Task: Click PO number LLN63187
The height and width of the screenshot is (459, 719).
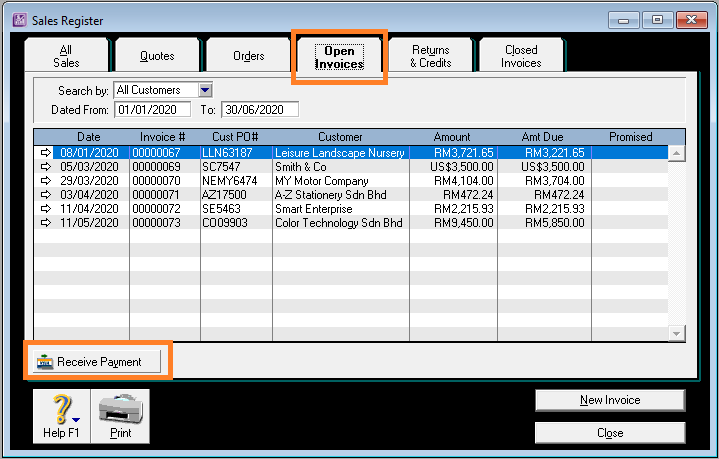Action: [x=227, y=153]
